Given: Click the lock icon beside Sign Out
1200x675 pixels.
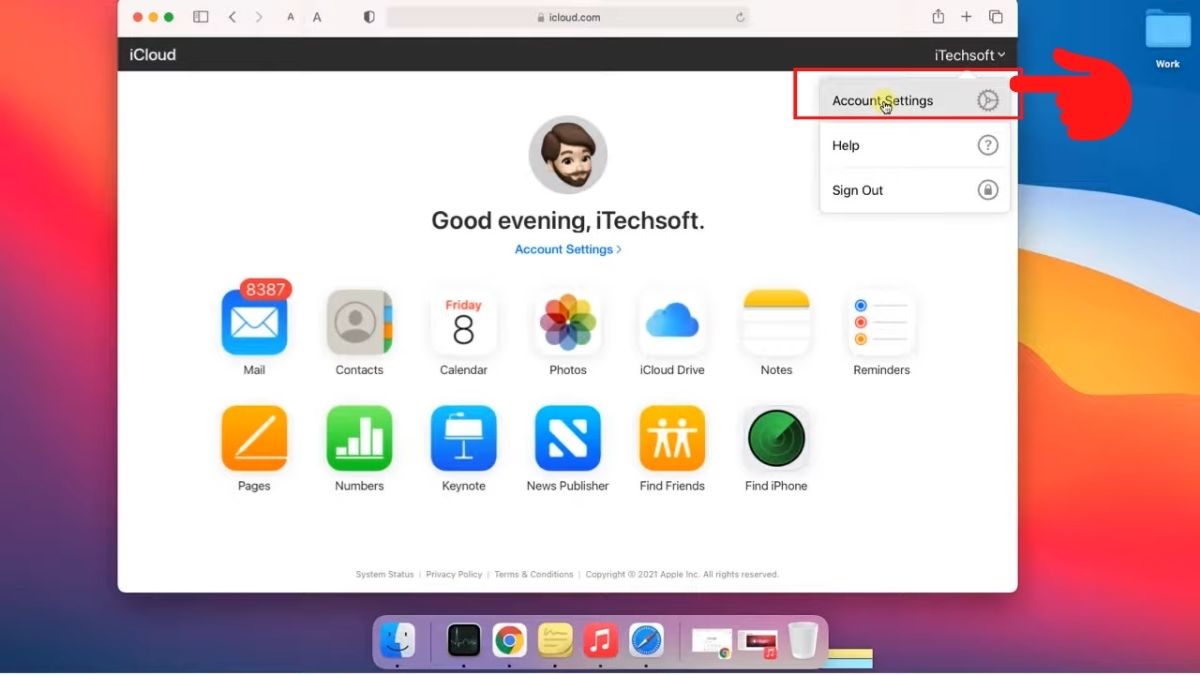Looking at the screenshot, I should tap(988, 190).
